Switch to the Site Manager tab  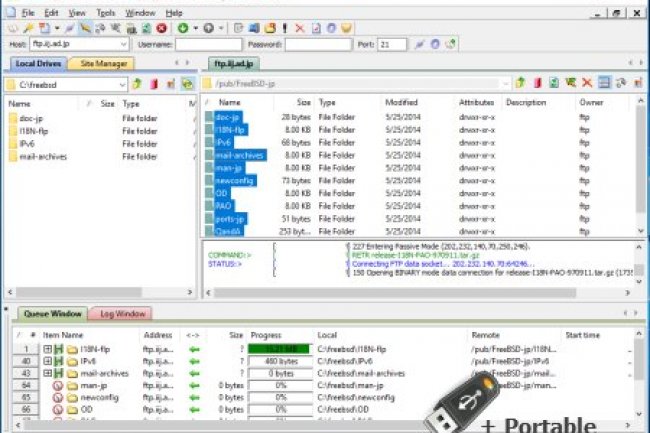coord(103,63)
